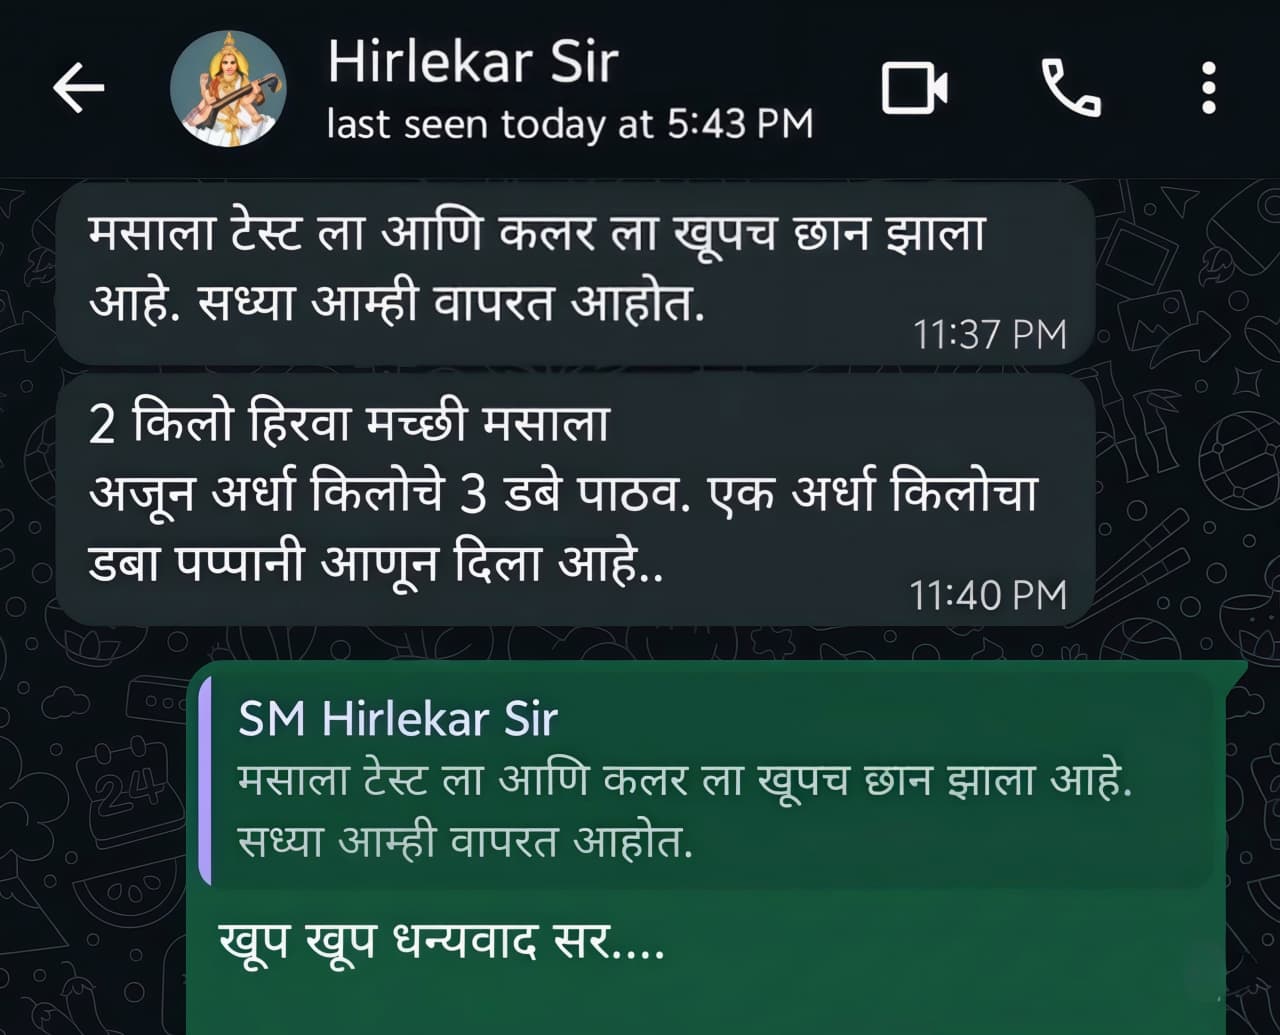Select the reply खूप खूप धन्यवाद सर

click(441, 942)
